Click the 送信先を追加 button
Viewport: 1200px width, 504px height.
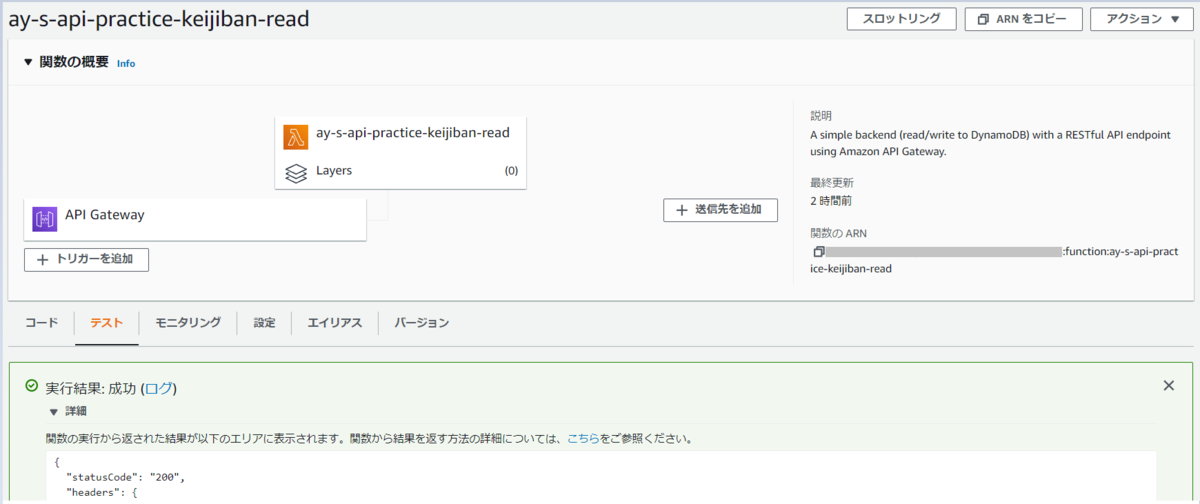720,210
